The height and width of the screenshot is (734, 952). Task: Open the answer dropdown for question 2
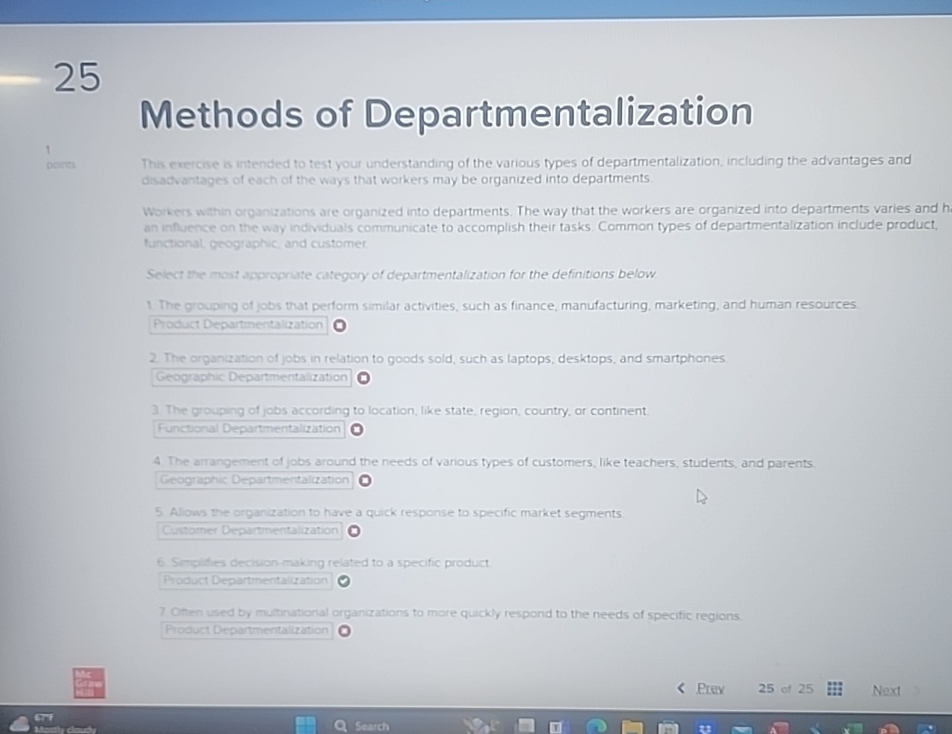pos(249,377)
